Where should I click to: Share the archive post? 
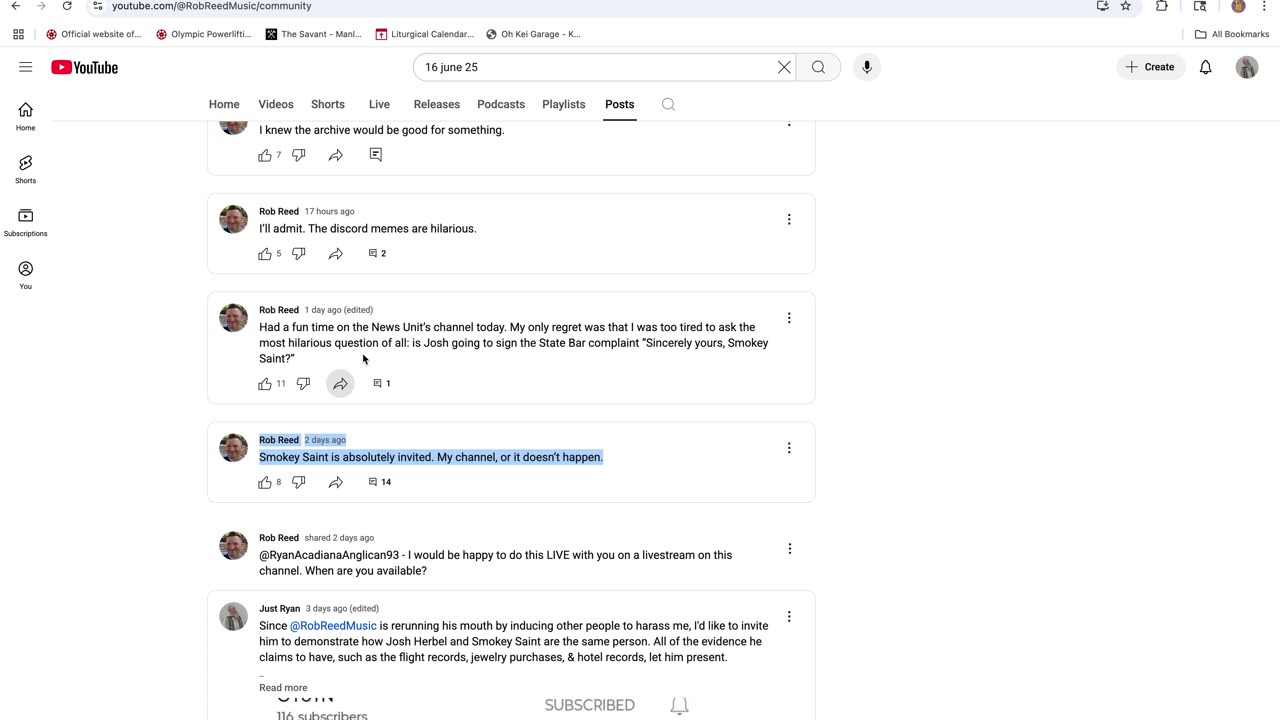[x=336, y=155]
